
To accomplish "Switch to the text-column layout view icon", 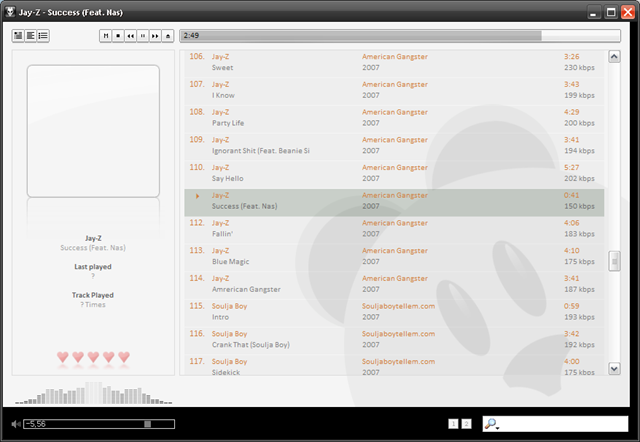I will click(31, 36).
